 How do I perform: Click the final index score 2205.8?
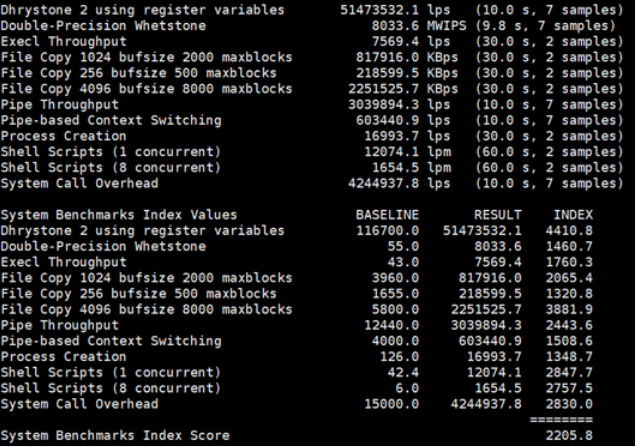click(x=572, y=436)
